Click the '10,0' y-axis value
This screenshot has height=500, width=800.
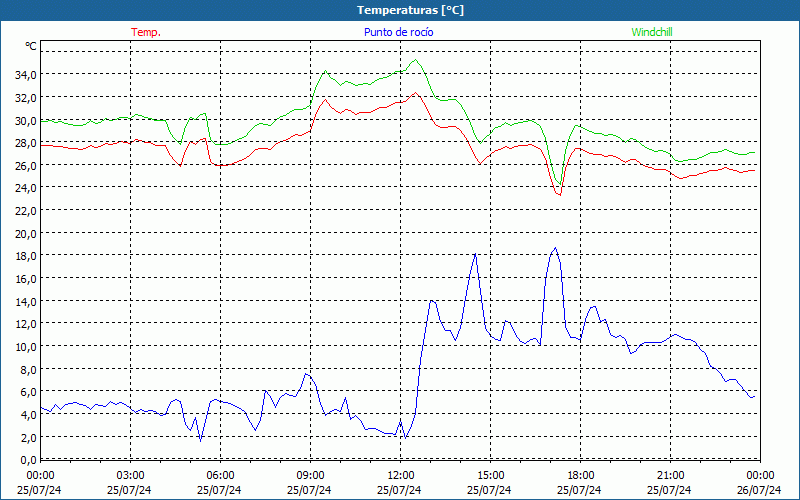(x=26, y=347)
